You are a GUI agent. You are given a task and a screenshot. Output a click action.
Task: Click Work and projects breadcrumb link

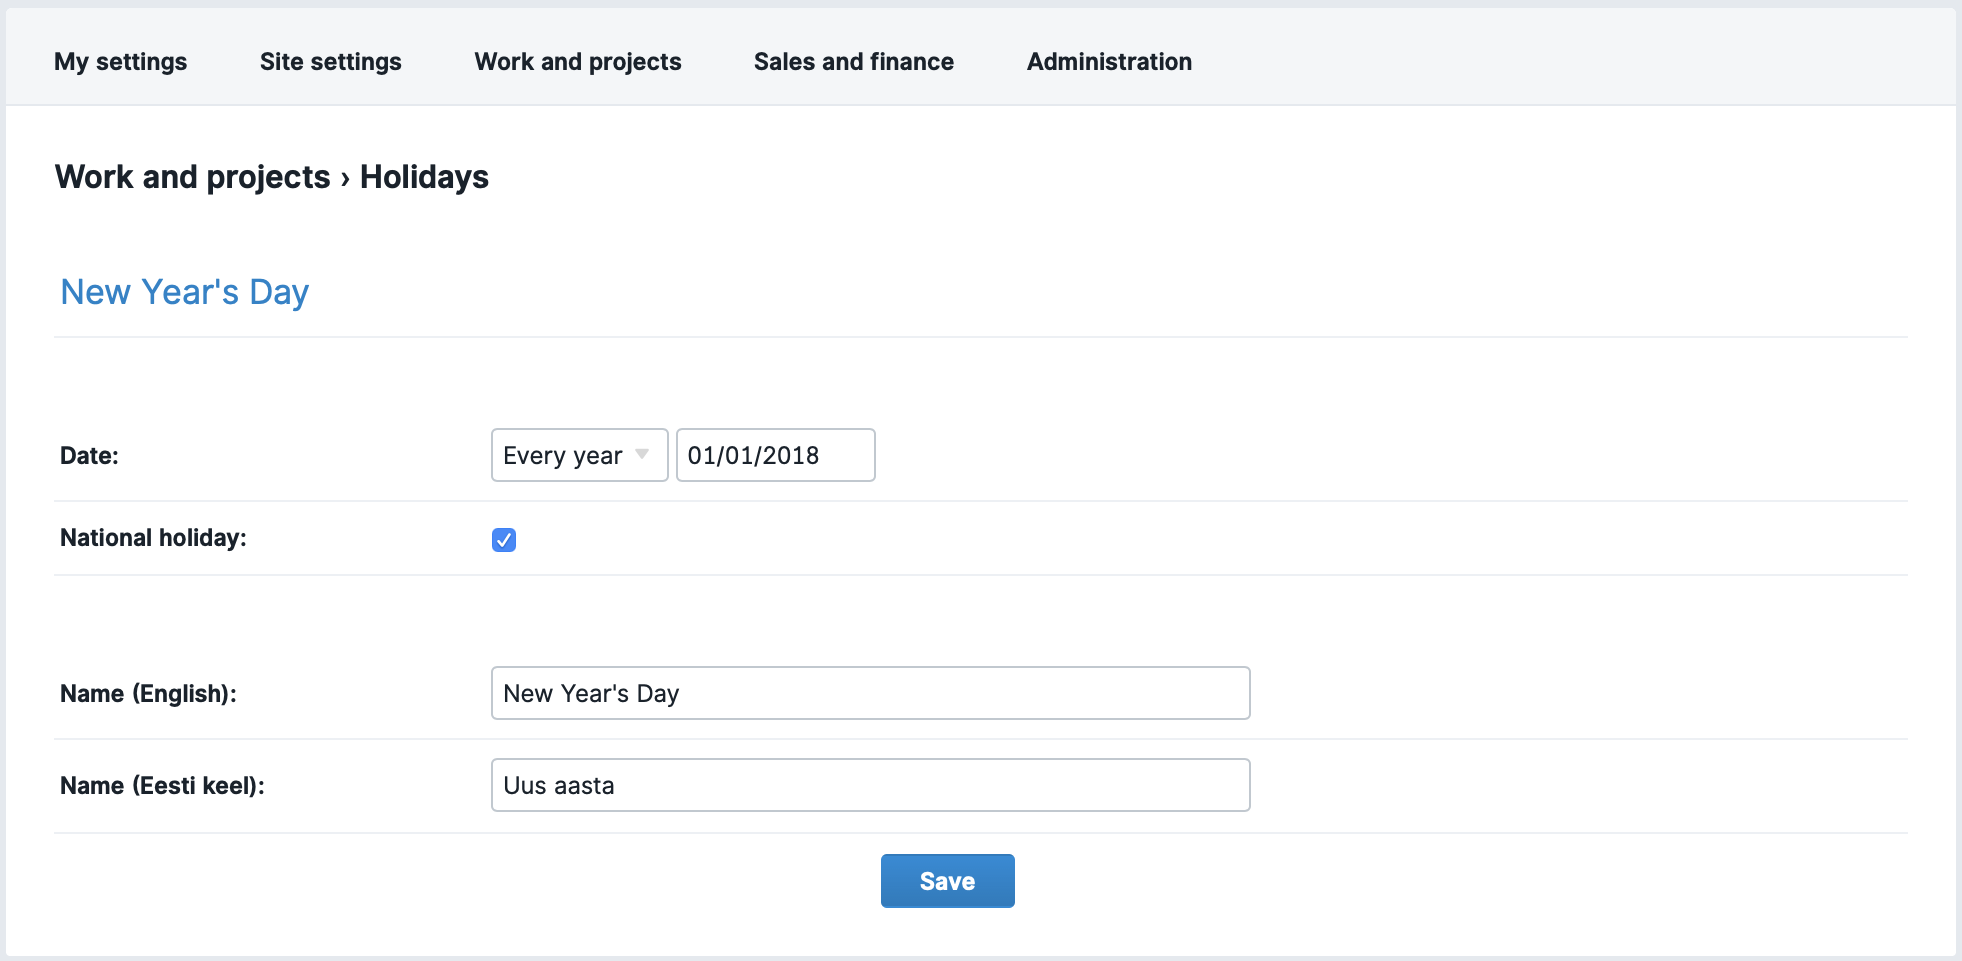[x=193, y=177]
